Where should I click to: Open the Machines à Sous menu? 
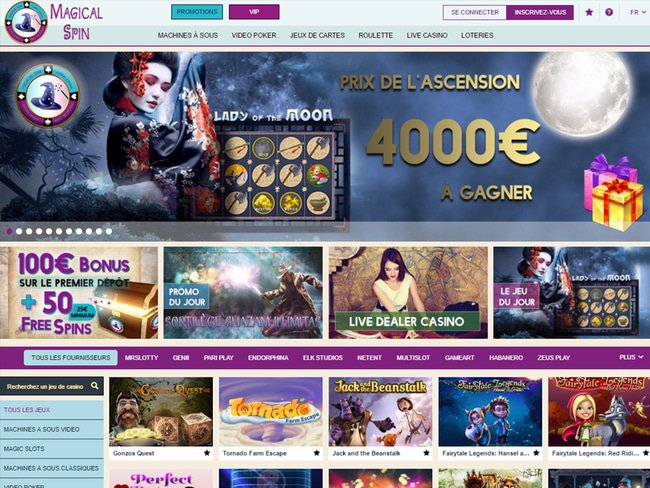click(x=188, y=36)
